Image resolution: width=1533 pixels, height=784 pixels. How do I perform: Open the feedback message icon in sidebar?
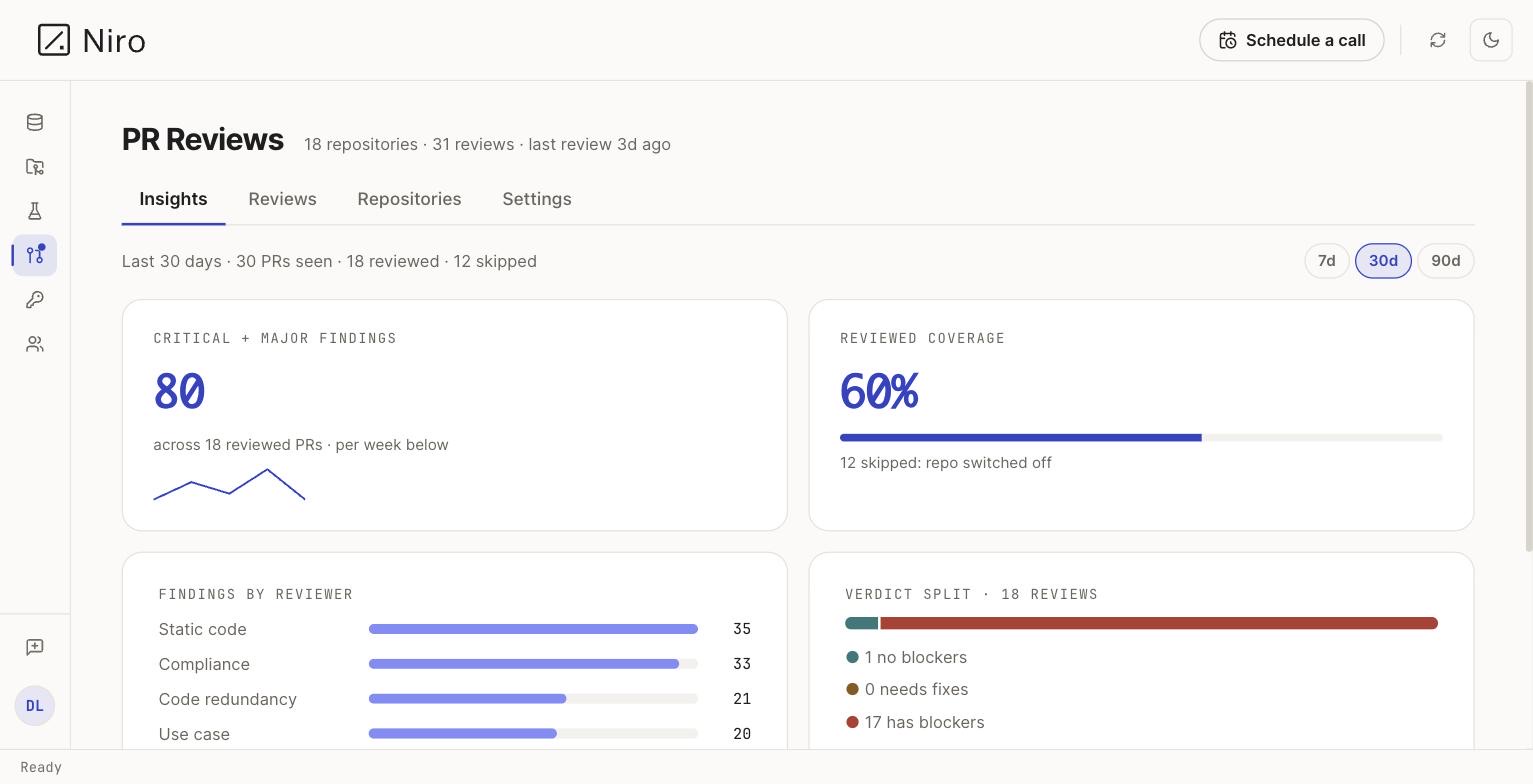tap(35, 647)
